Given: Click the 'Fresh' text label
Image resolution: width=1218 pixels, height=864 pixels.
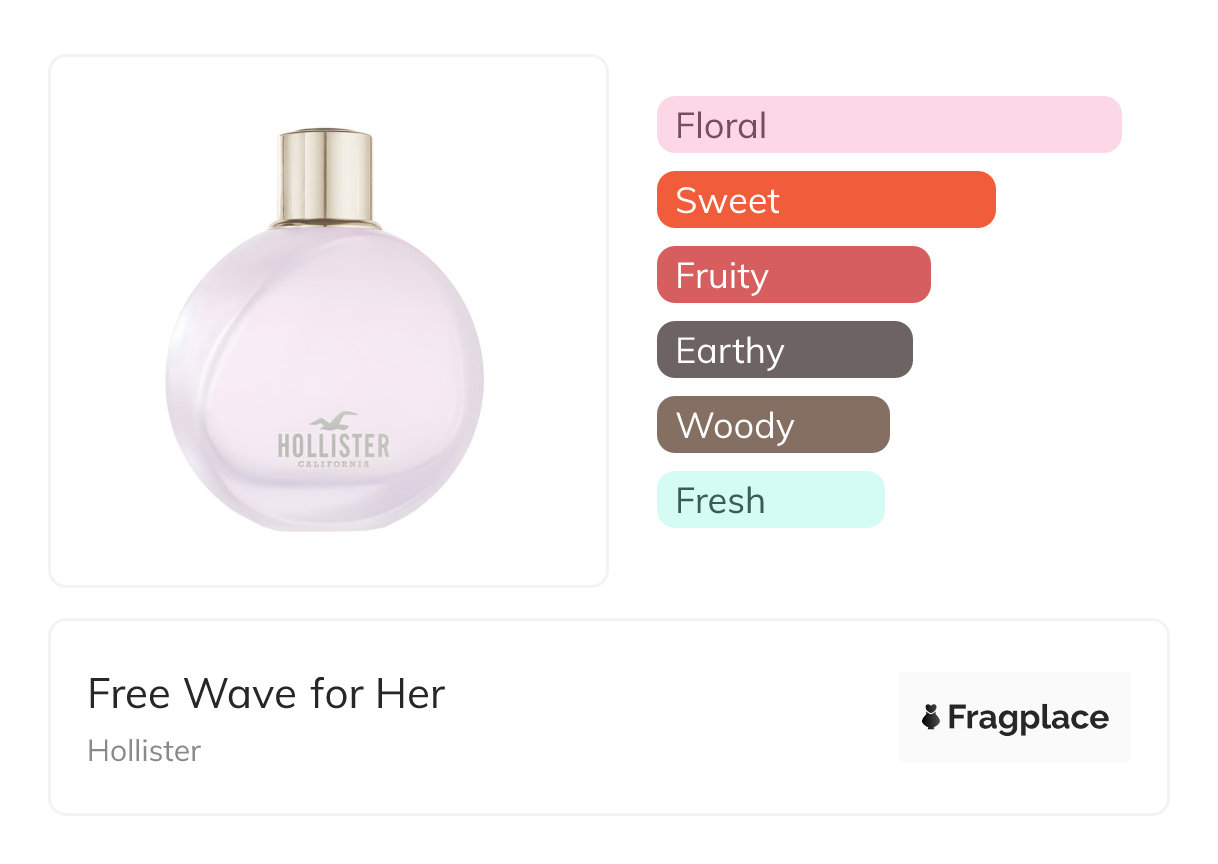Looking at the screenshot, I should click(x=720, y=501).
